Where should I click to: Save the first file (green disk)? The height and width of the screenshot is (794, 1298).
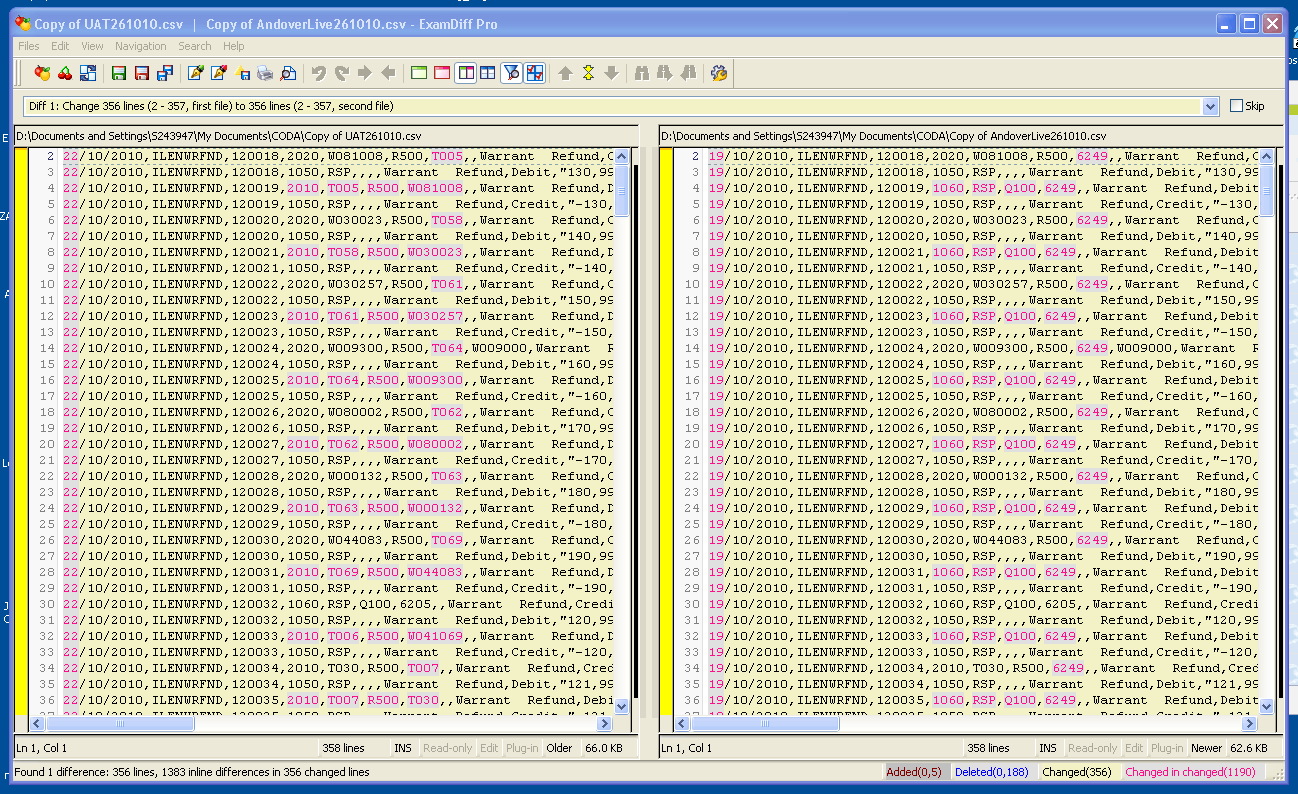tap(119, 73)
